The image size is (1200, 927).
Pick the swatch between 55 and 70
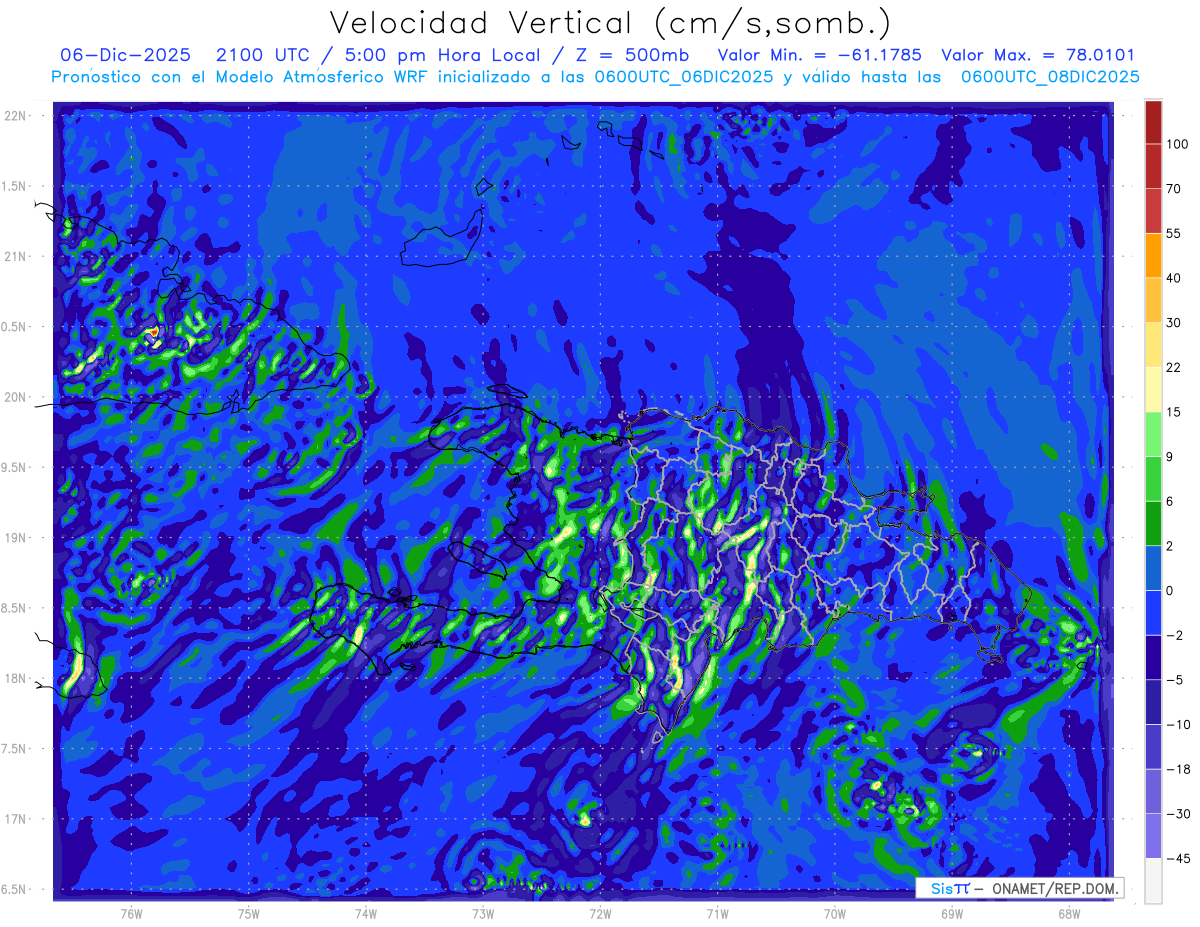[x=1153, y=210]
